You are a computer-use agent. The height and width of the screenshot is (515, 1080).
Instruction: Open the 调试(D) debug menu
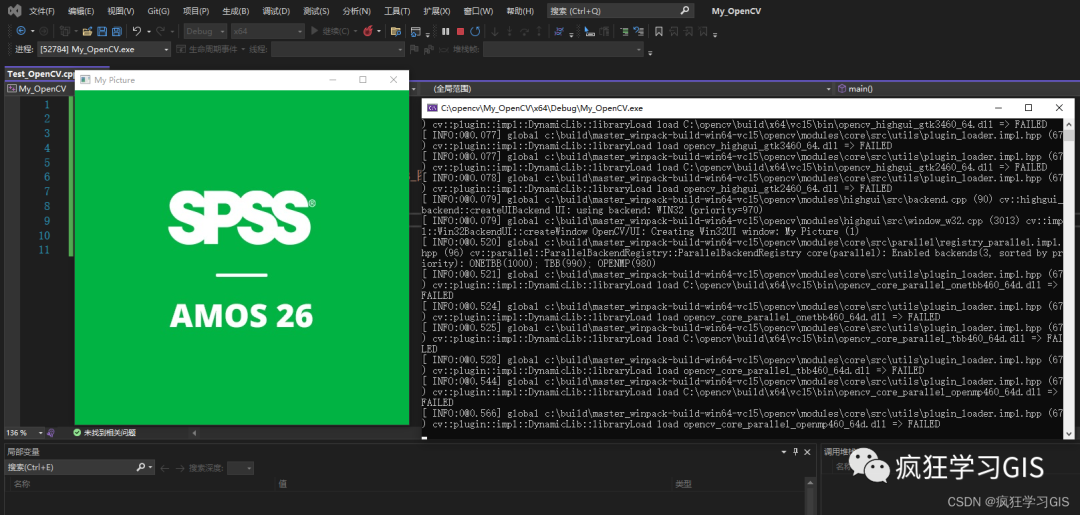[276, 11]
